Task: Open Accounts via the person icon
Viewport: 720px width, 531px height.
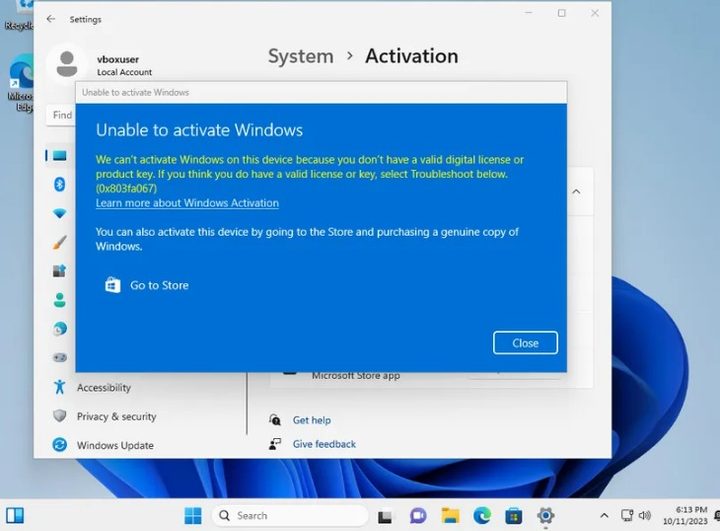Action: pos(59,300)
